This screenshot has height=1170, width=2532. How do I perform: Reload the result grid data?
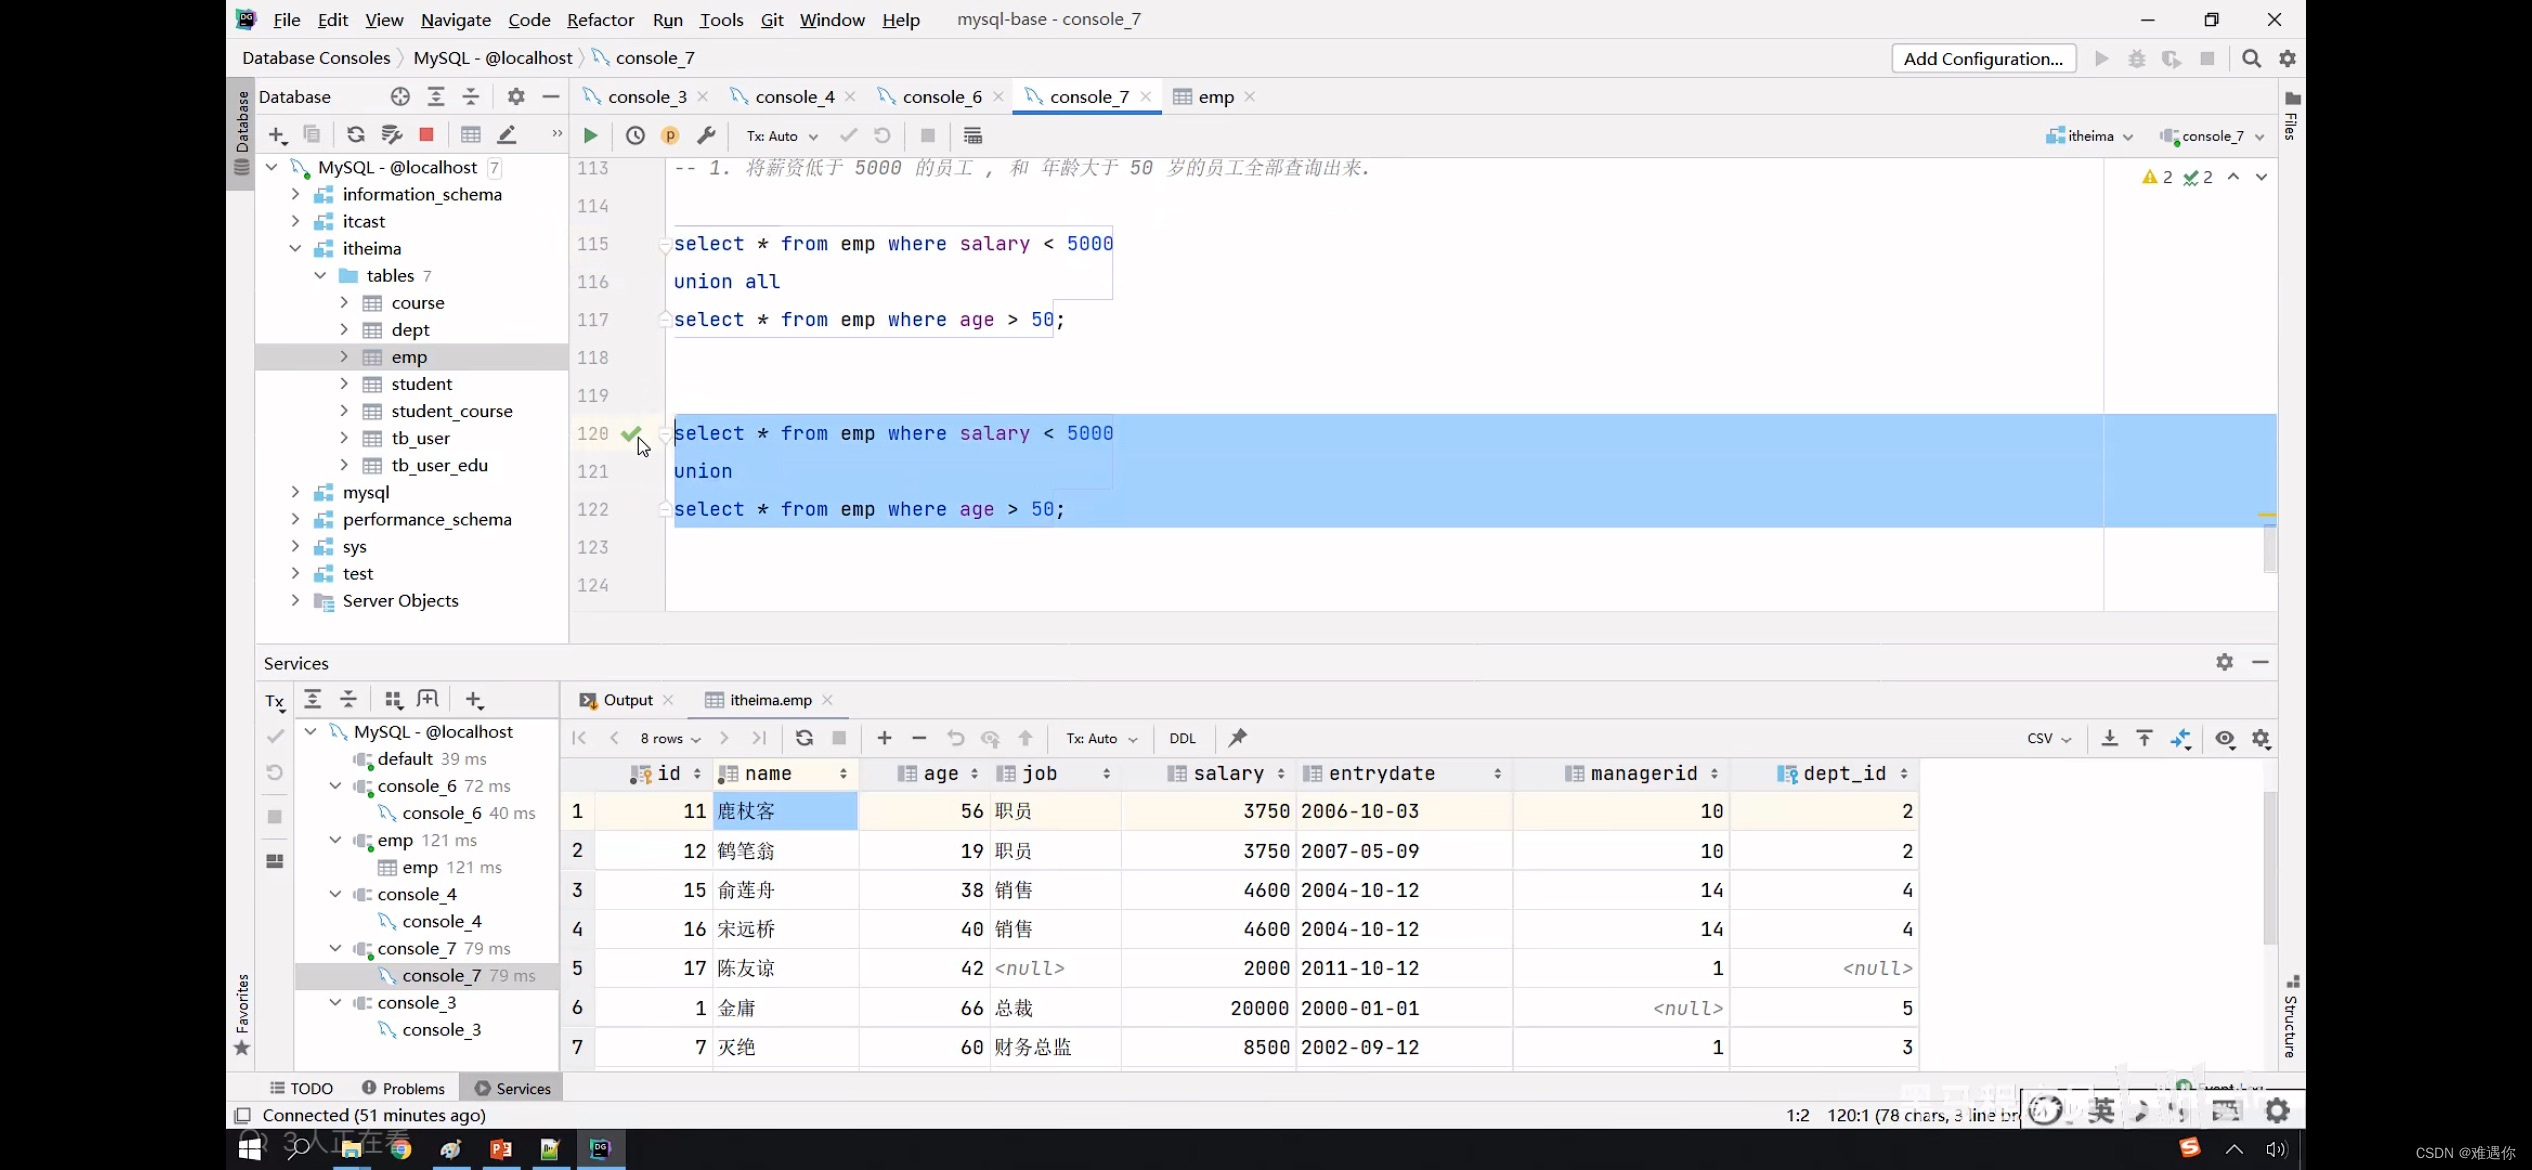(804, 738)
